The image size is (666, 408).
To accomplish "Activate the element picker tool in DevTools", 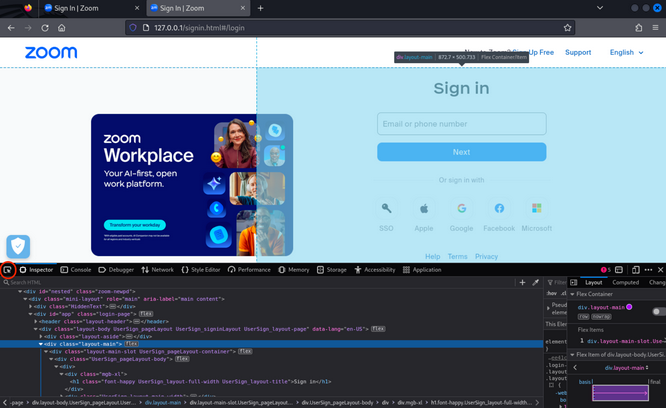I will click(x=8, y=270).
